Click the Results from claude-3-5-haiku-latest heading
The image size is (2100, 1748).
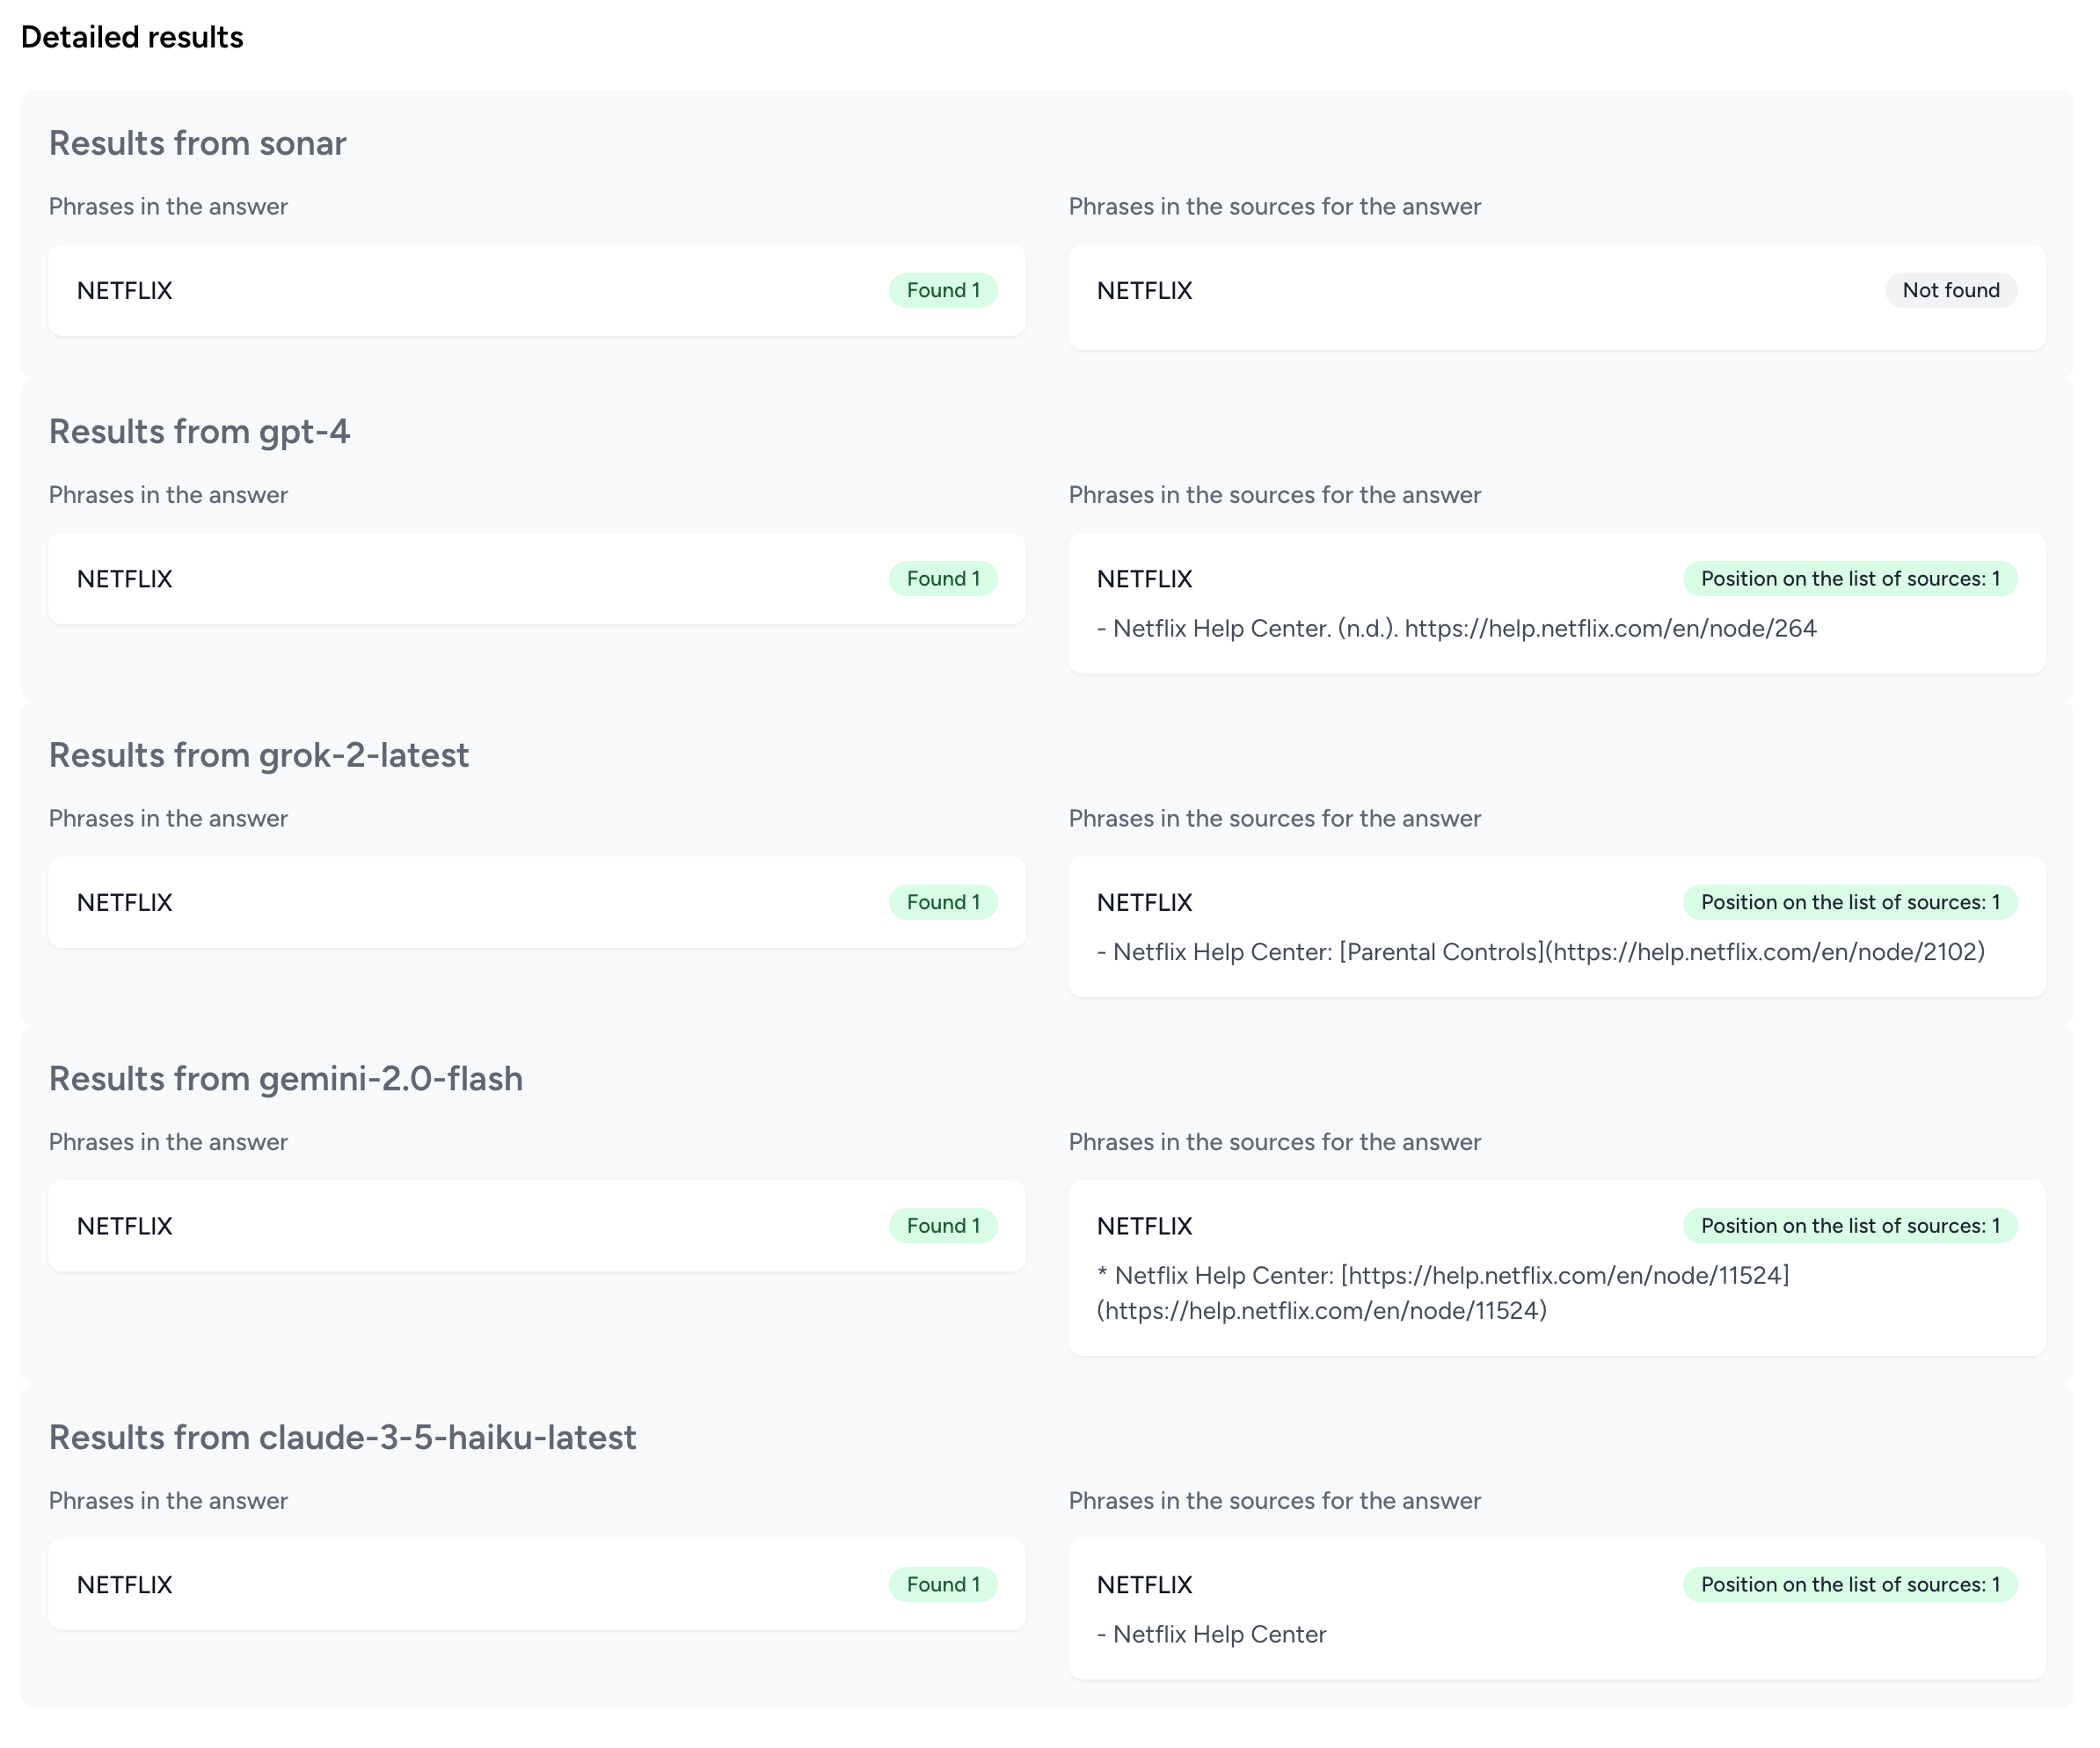click(x=342, y=1437)
